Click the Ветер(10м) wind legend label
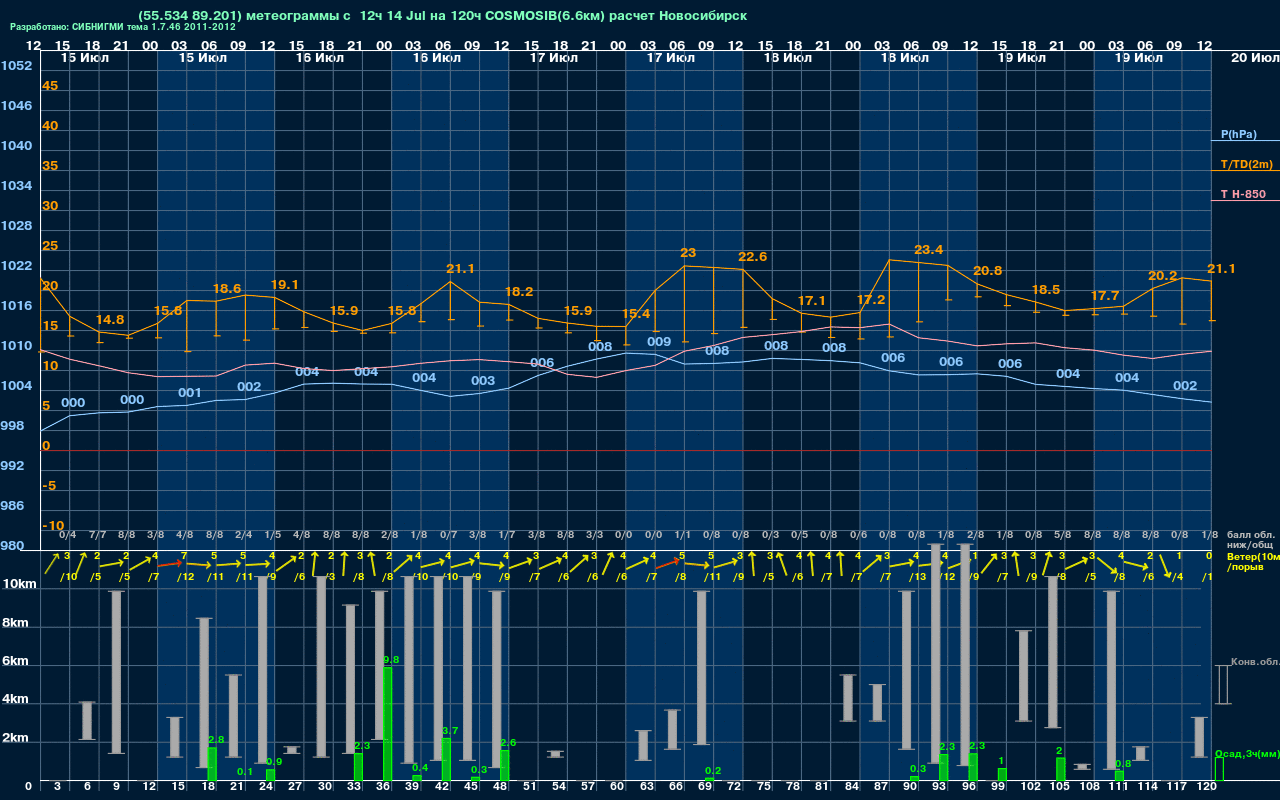 [1252, 556]
